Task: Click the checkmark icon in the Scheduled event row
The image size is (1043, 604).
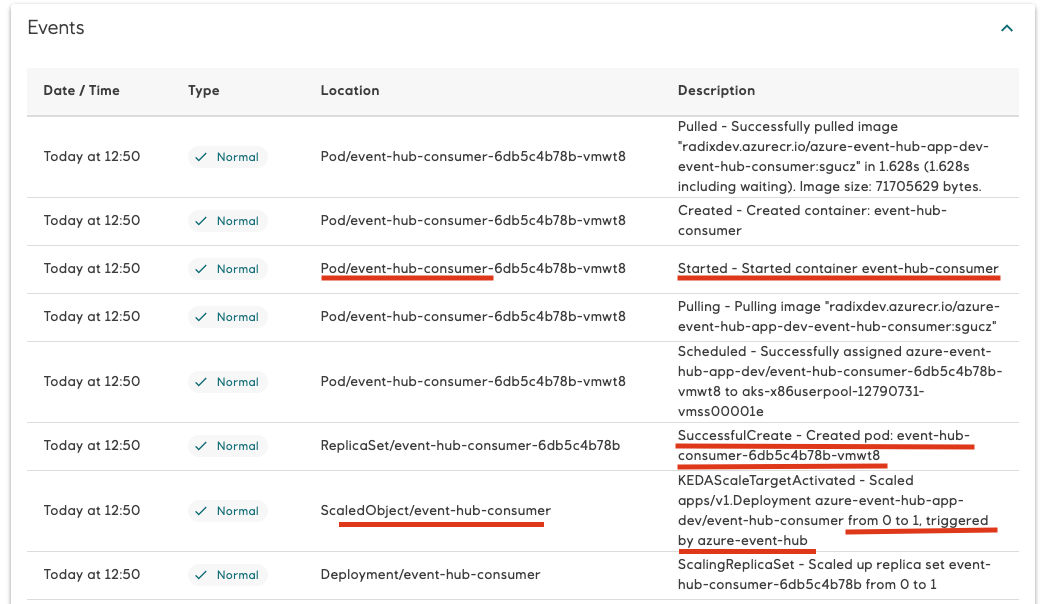Action: point(202,382)
